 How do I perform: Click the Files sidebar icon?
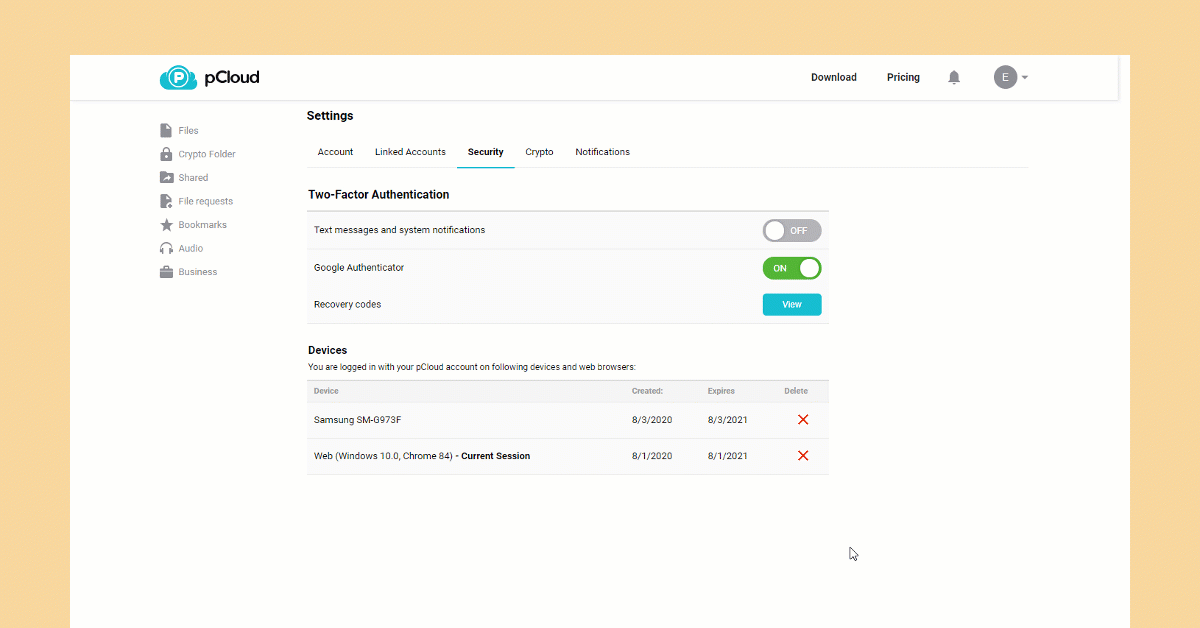[166, 131]
